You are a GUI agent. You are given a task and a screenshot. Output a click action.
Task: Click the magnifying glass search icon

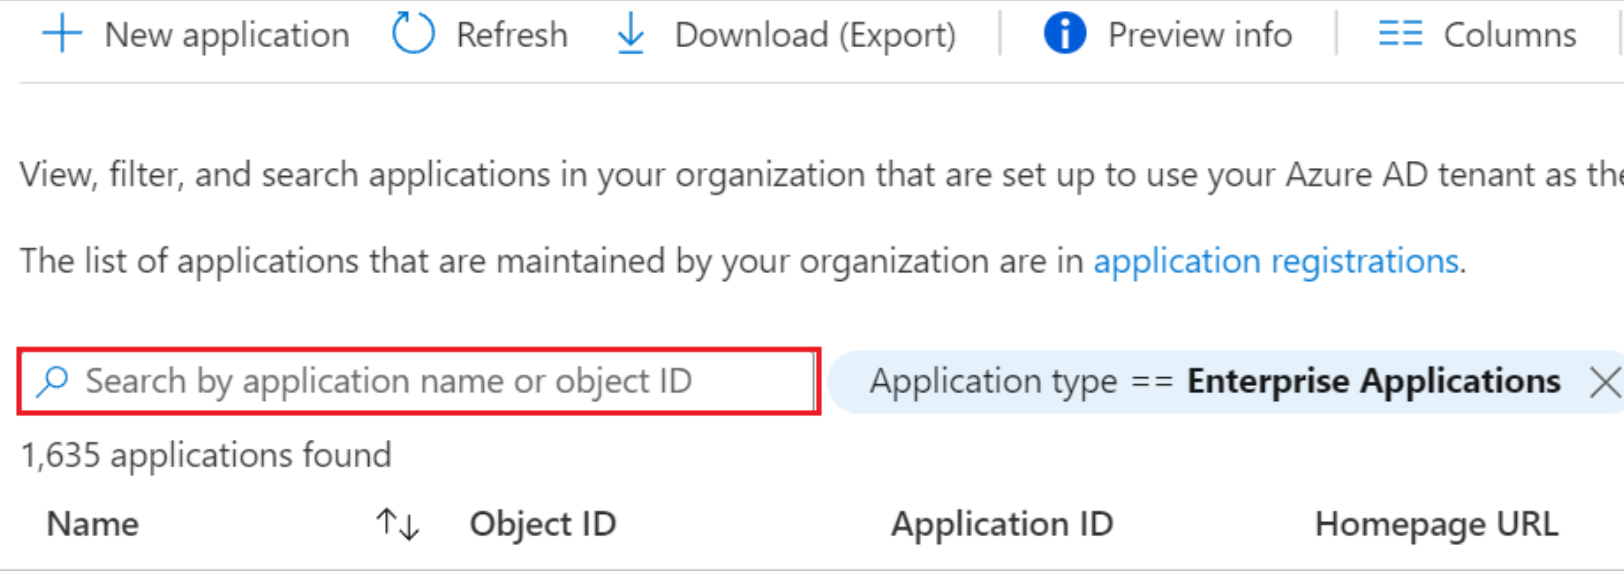click(52, 381)
